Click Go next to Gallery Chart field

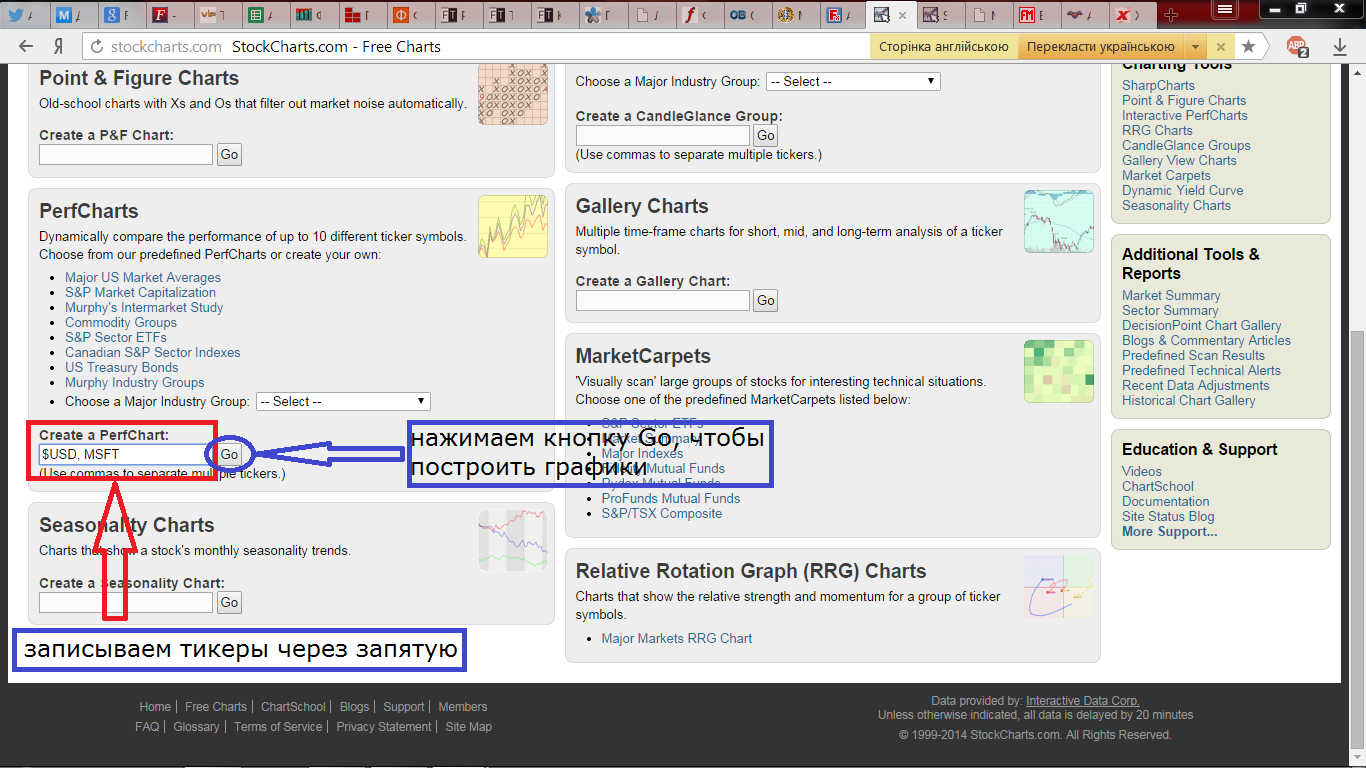(766, 300)
